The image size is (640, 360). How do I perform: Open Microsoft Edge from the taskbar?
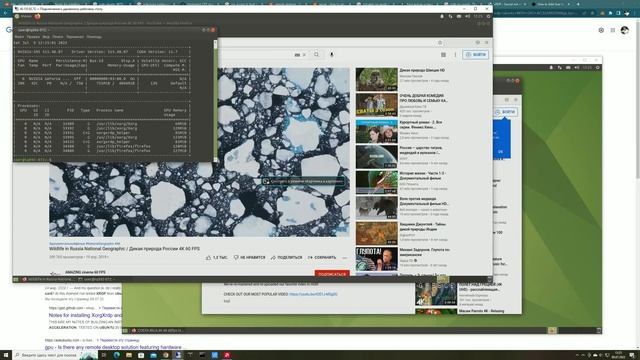[117, 355]
